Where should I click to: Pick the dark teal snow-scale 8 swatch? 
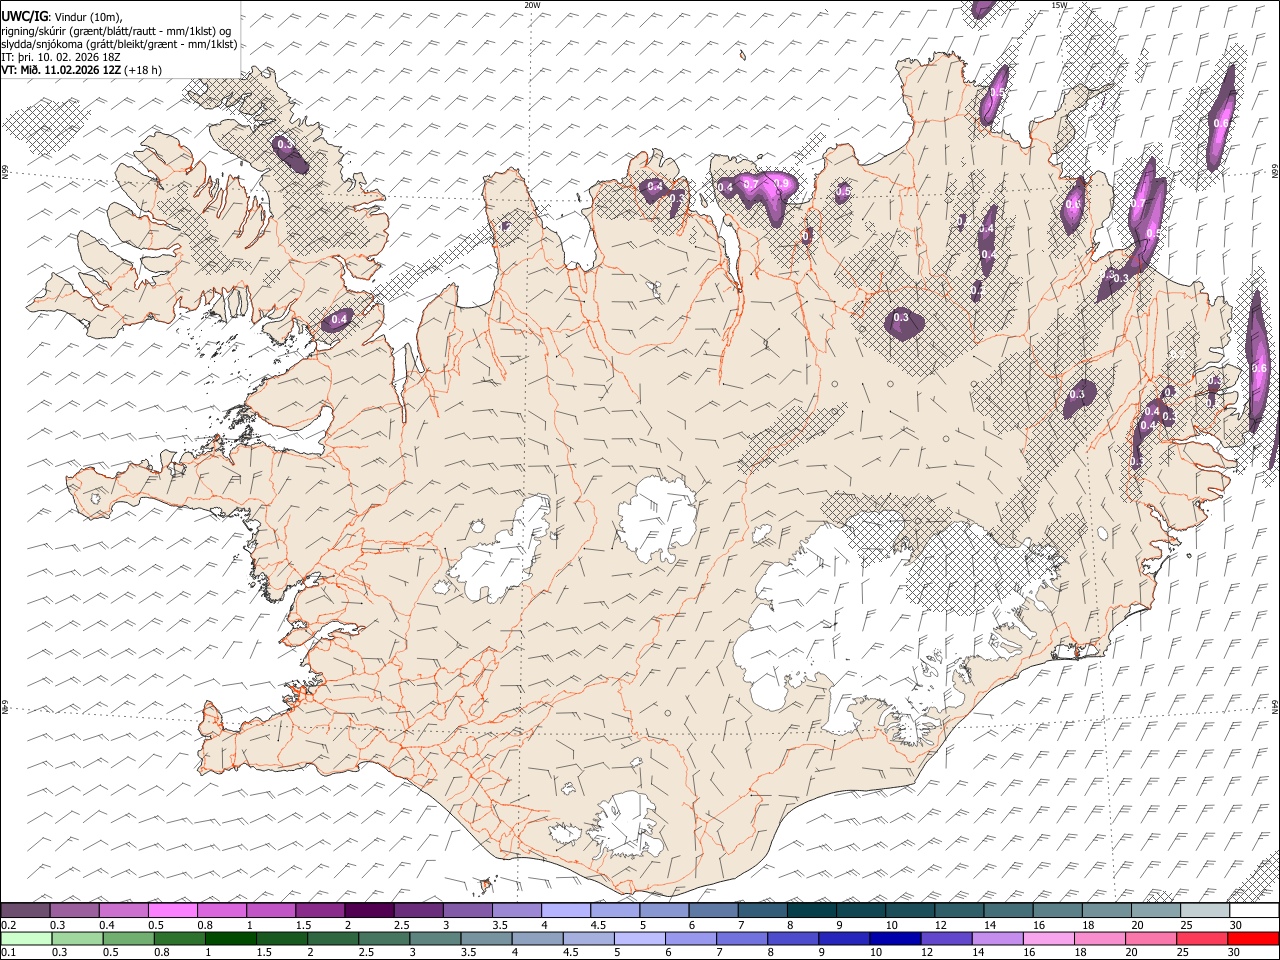click(811, 911)
